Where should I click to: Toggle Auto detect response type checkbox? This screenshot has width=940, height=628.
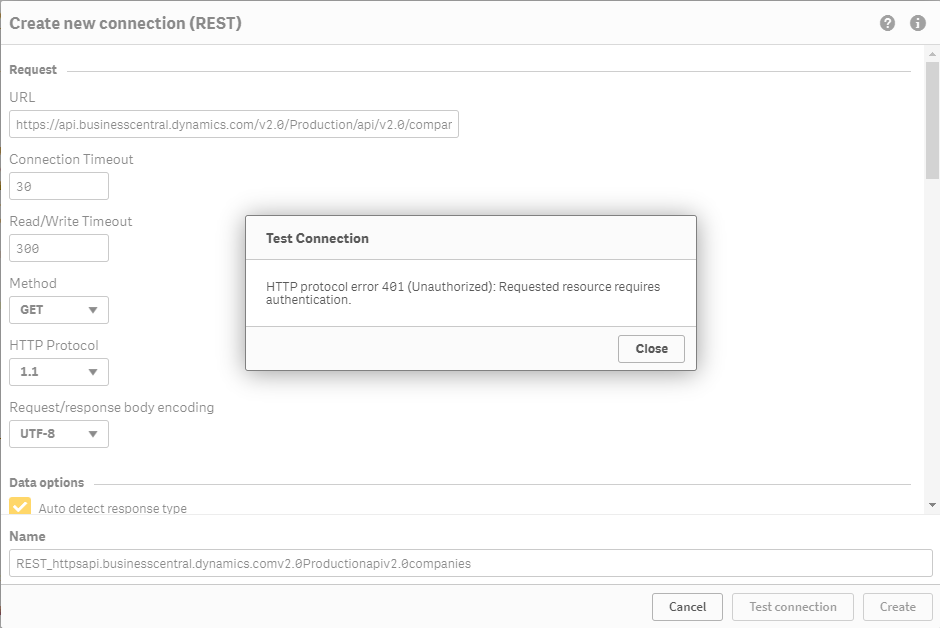pos(20,506)
